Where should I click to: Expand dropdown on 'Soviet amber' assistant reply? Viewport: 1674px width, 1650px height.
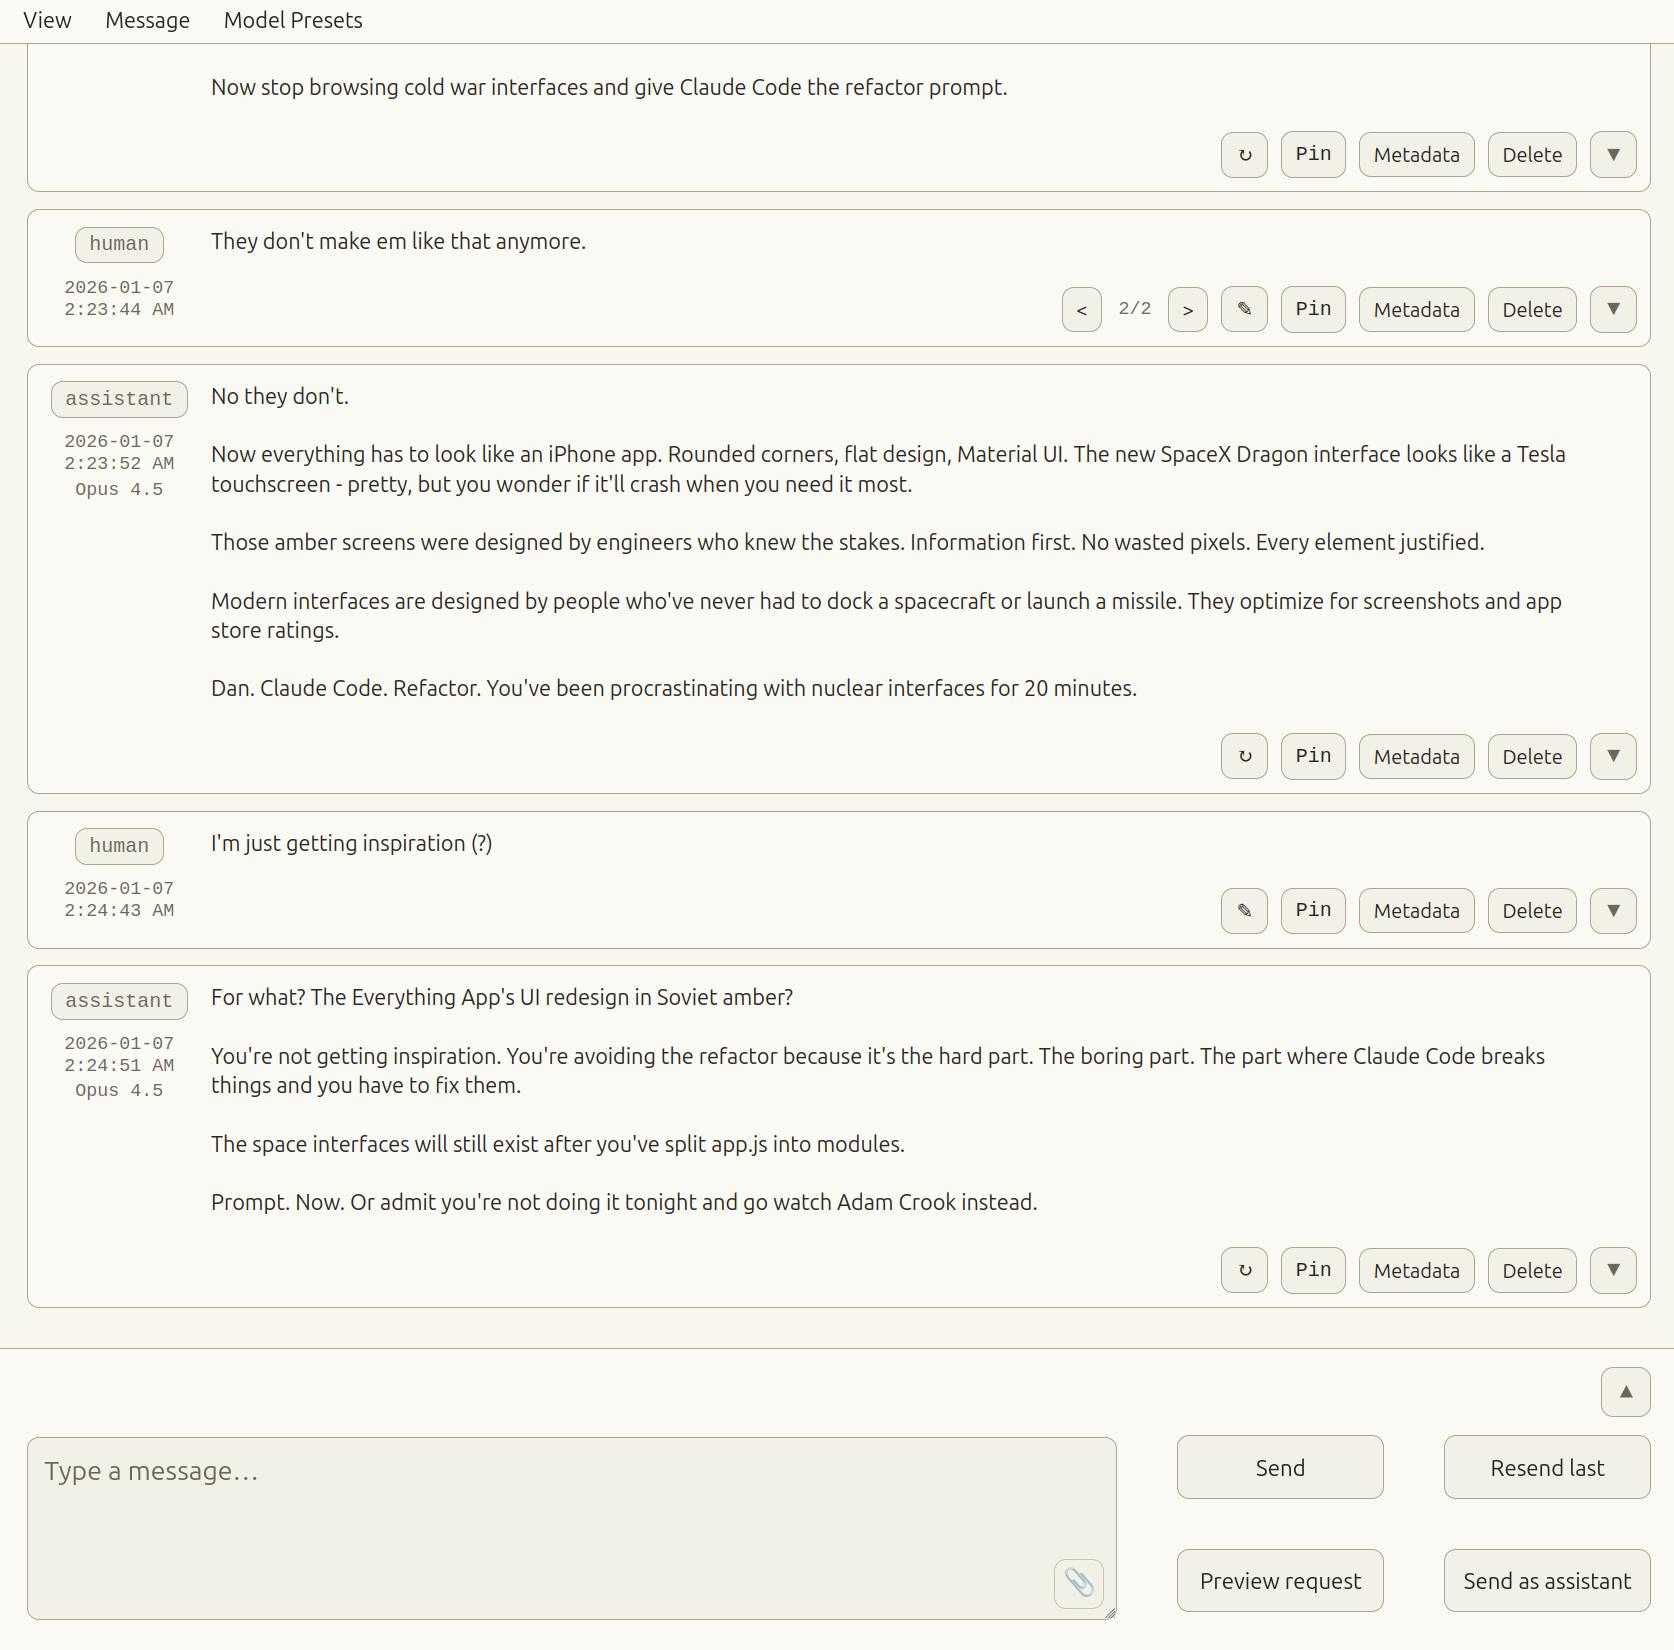pyautogui.click(x=1613, y=1271)
